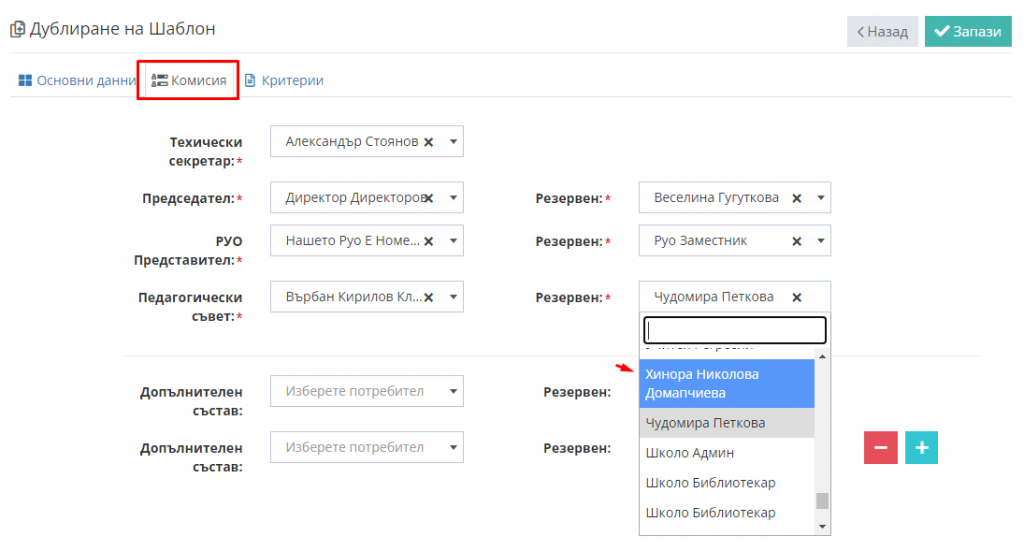Viewport: 1024px width, 551px height.
Task: Expand the Веселина Гугуткова dropdown arrow
Action: point(821,198)
